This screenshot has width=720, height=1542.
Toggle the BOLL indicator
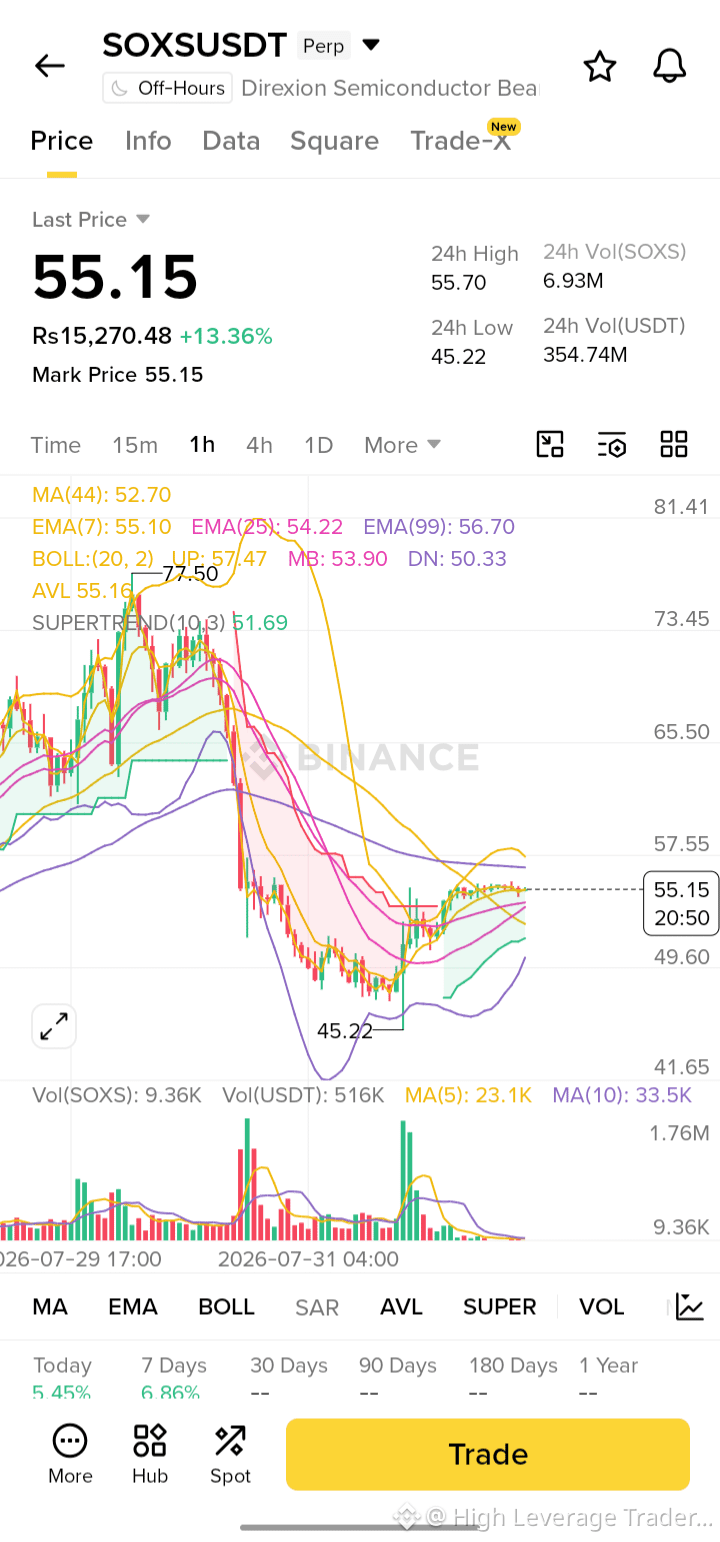[x=226, y=1307]
